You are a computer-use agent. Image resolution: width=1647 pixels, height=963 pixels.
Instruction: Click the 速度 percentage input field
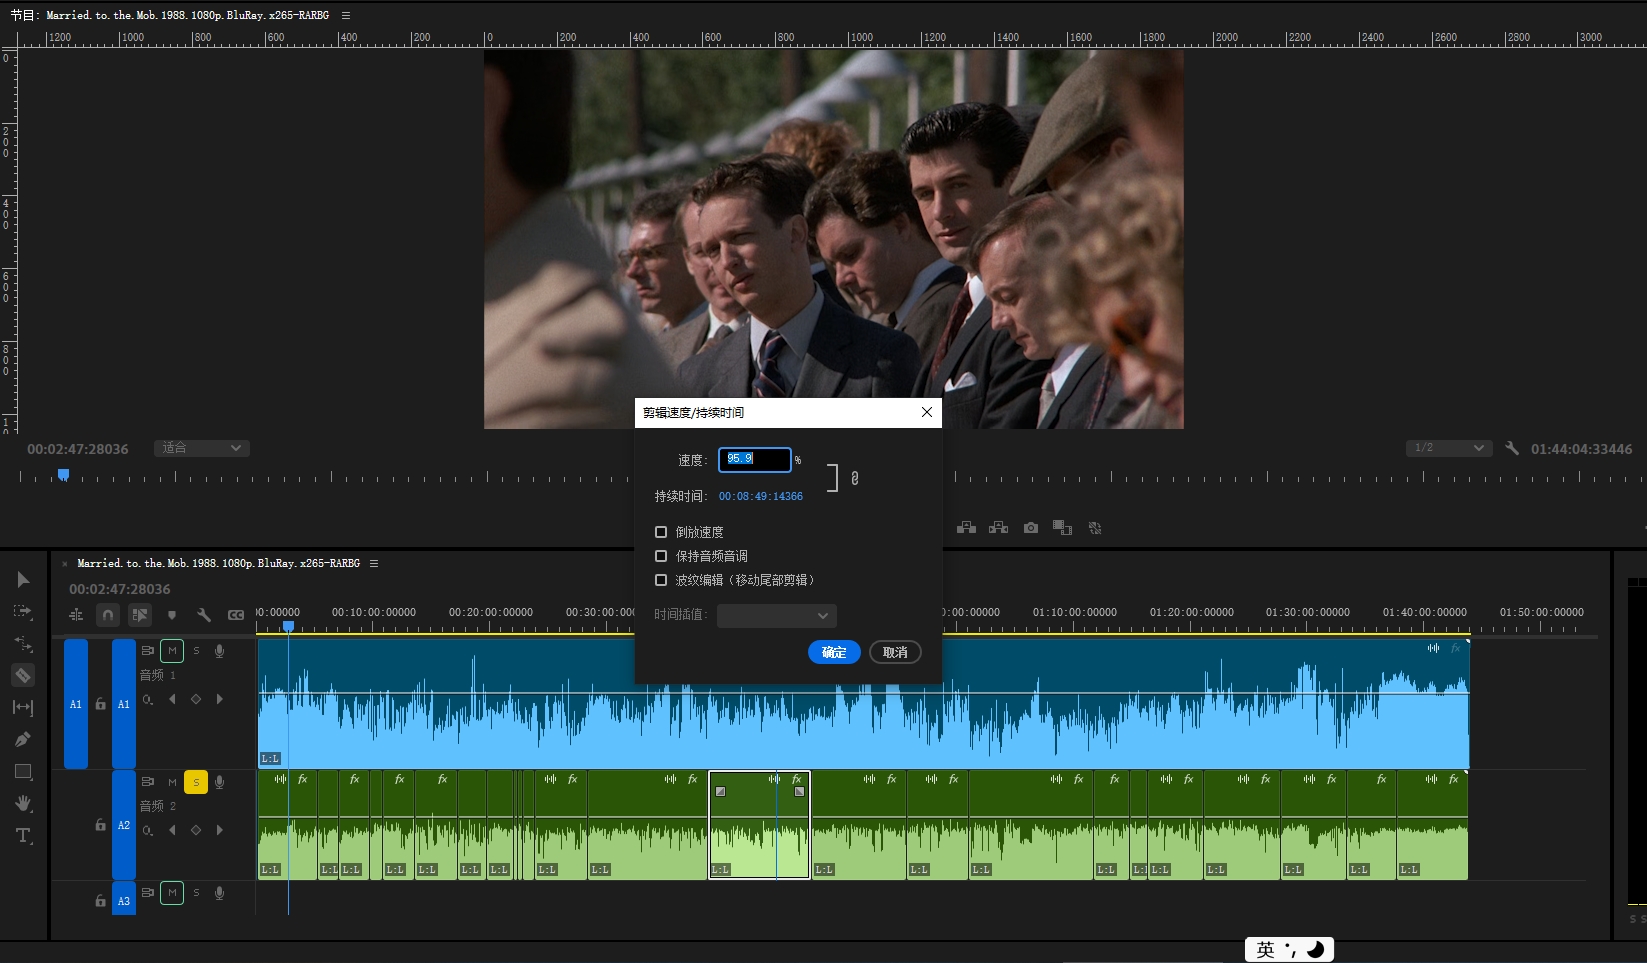(755, 459)
